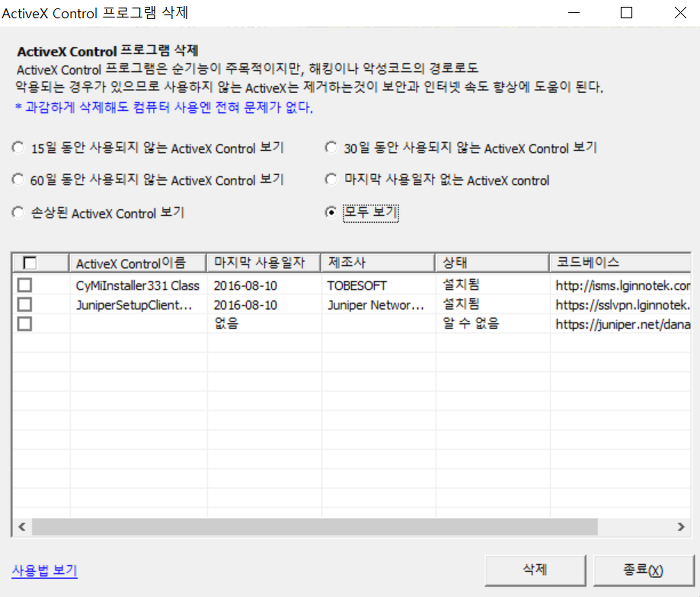Click the http://isms.lginnotek codebase cell

623,286
